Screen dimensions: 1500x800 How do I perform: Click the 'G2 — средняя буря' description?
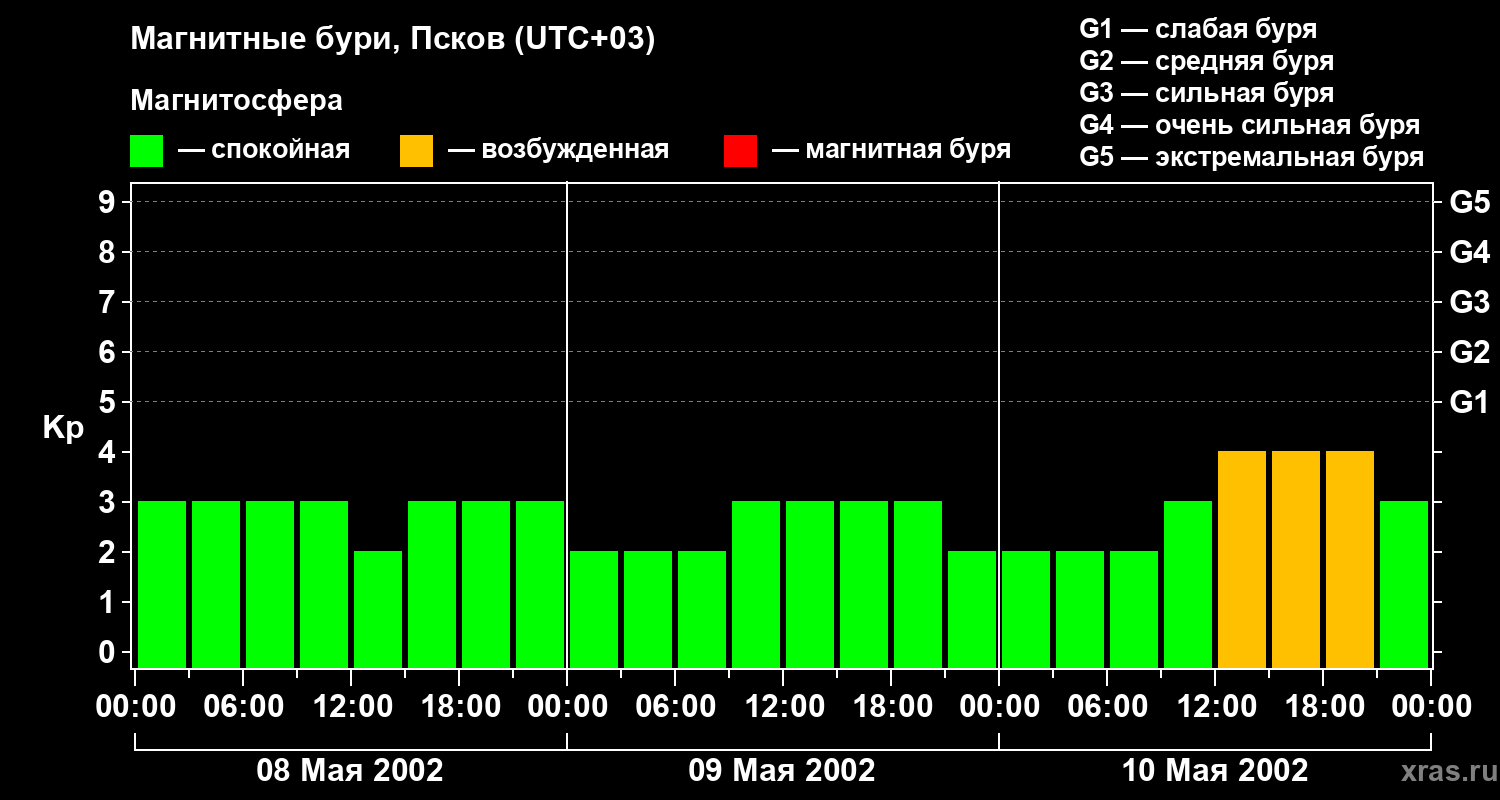(1206, 61)
